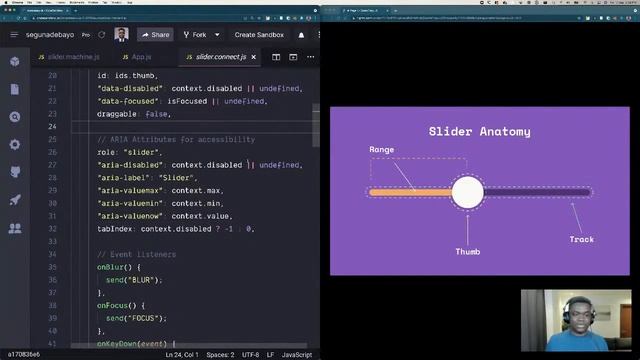Click the Share button
This screenshot has height=360, width=640.
coord(155,35)
